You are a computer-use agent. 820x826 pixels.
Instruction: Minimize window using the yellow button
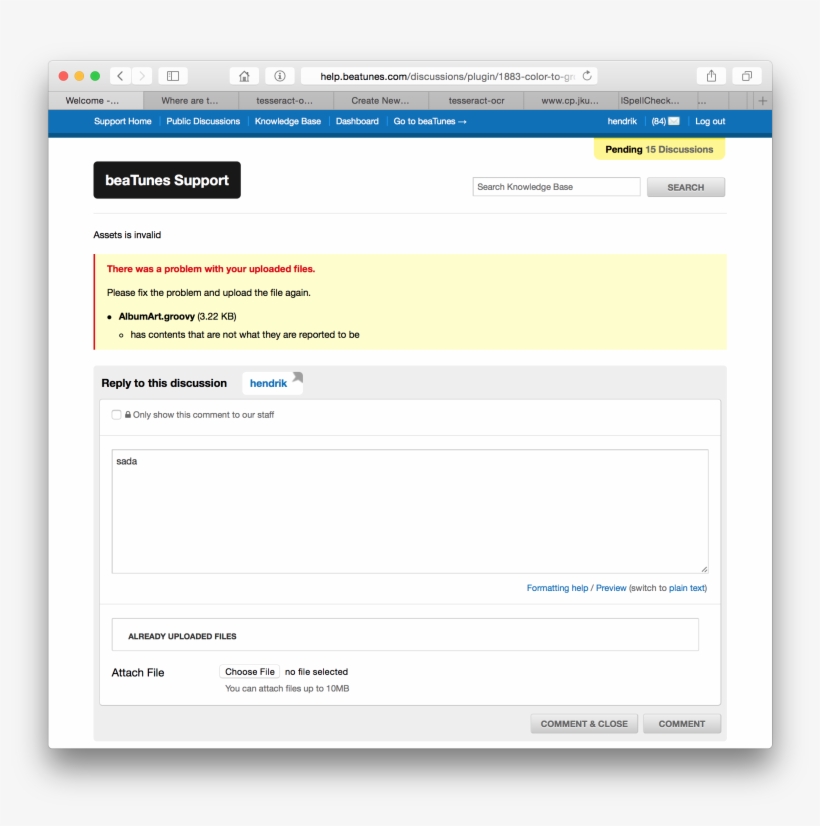click(x=79, y=76)
